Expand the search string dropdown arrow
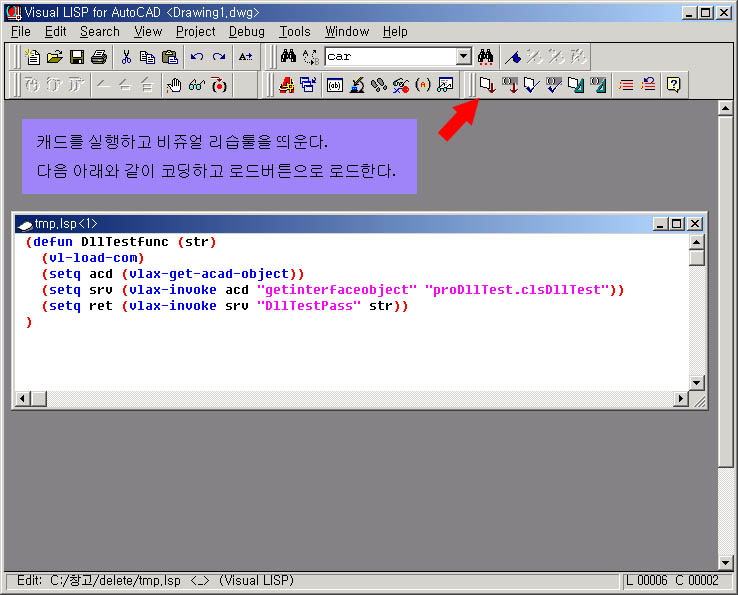 464,56
